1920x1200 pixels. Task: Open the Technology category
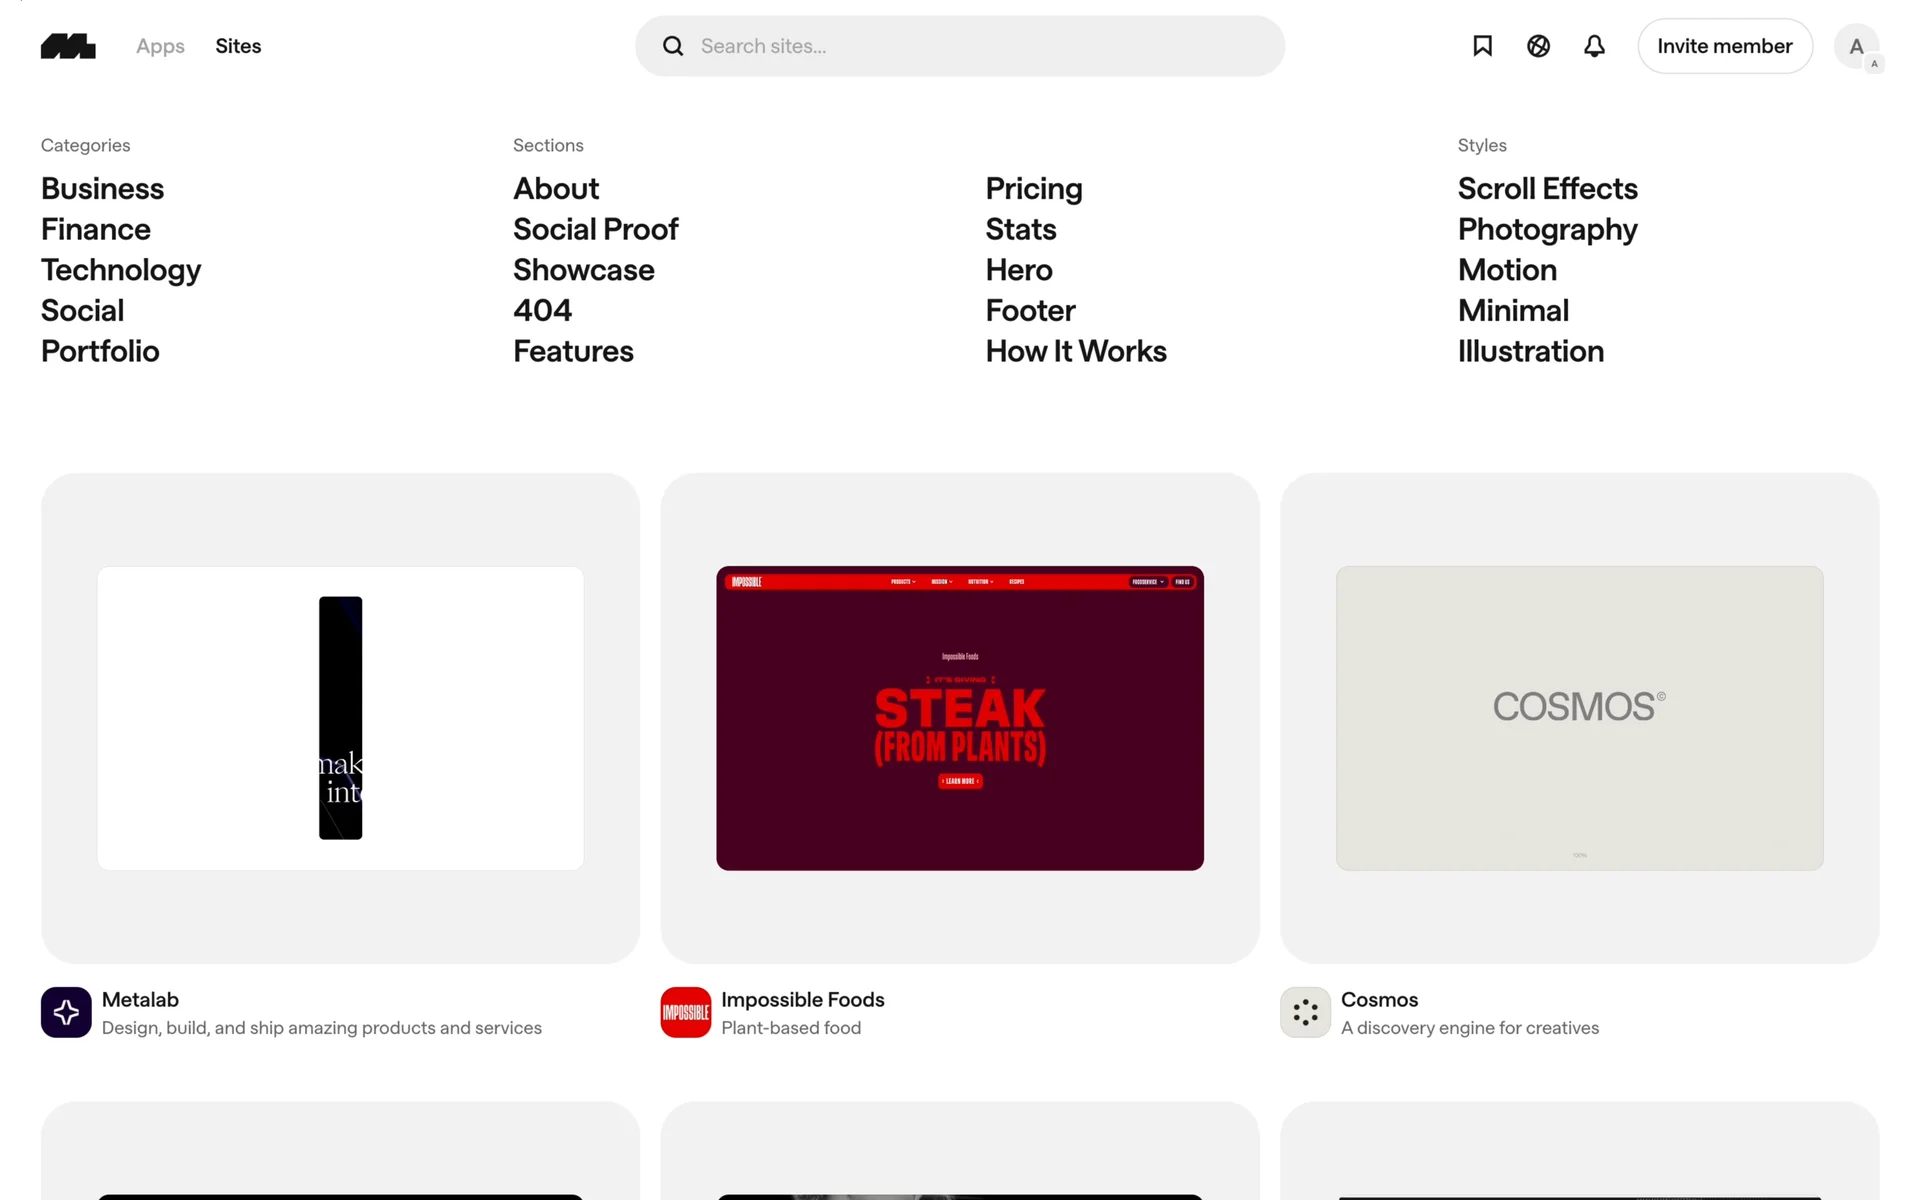coord(121,270)
